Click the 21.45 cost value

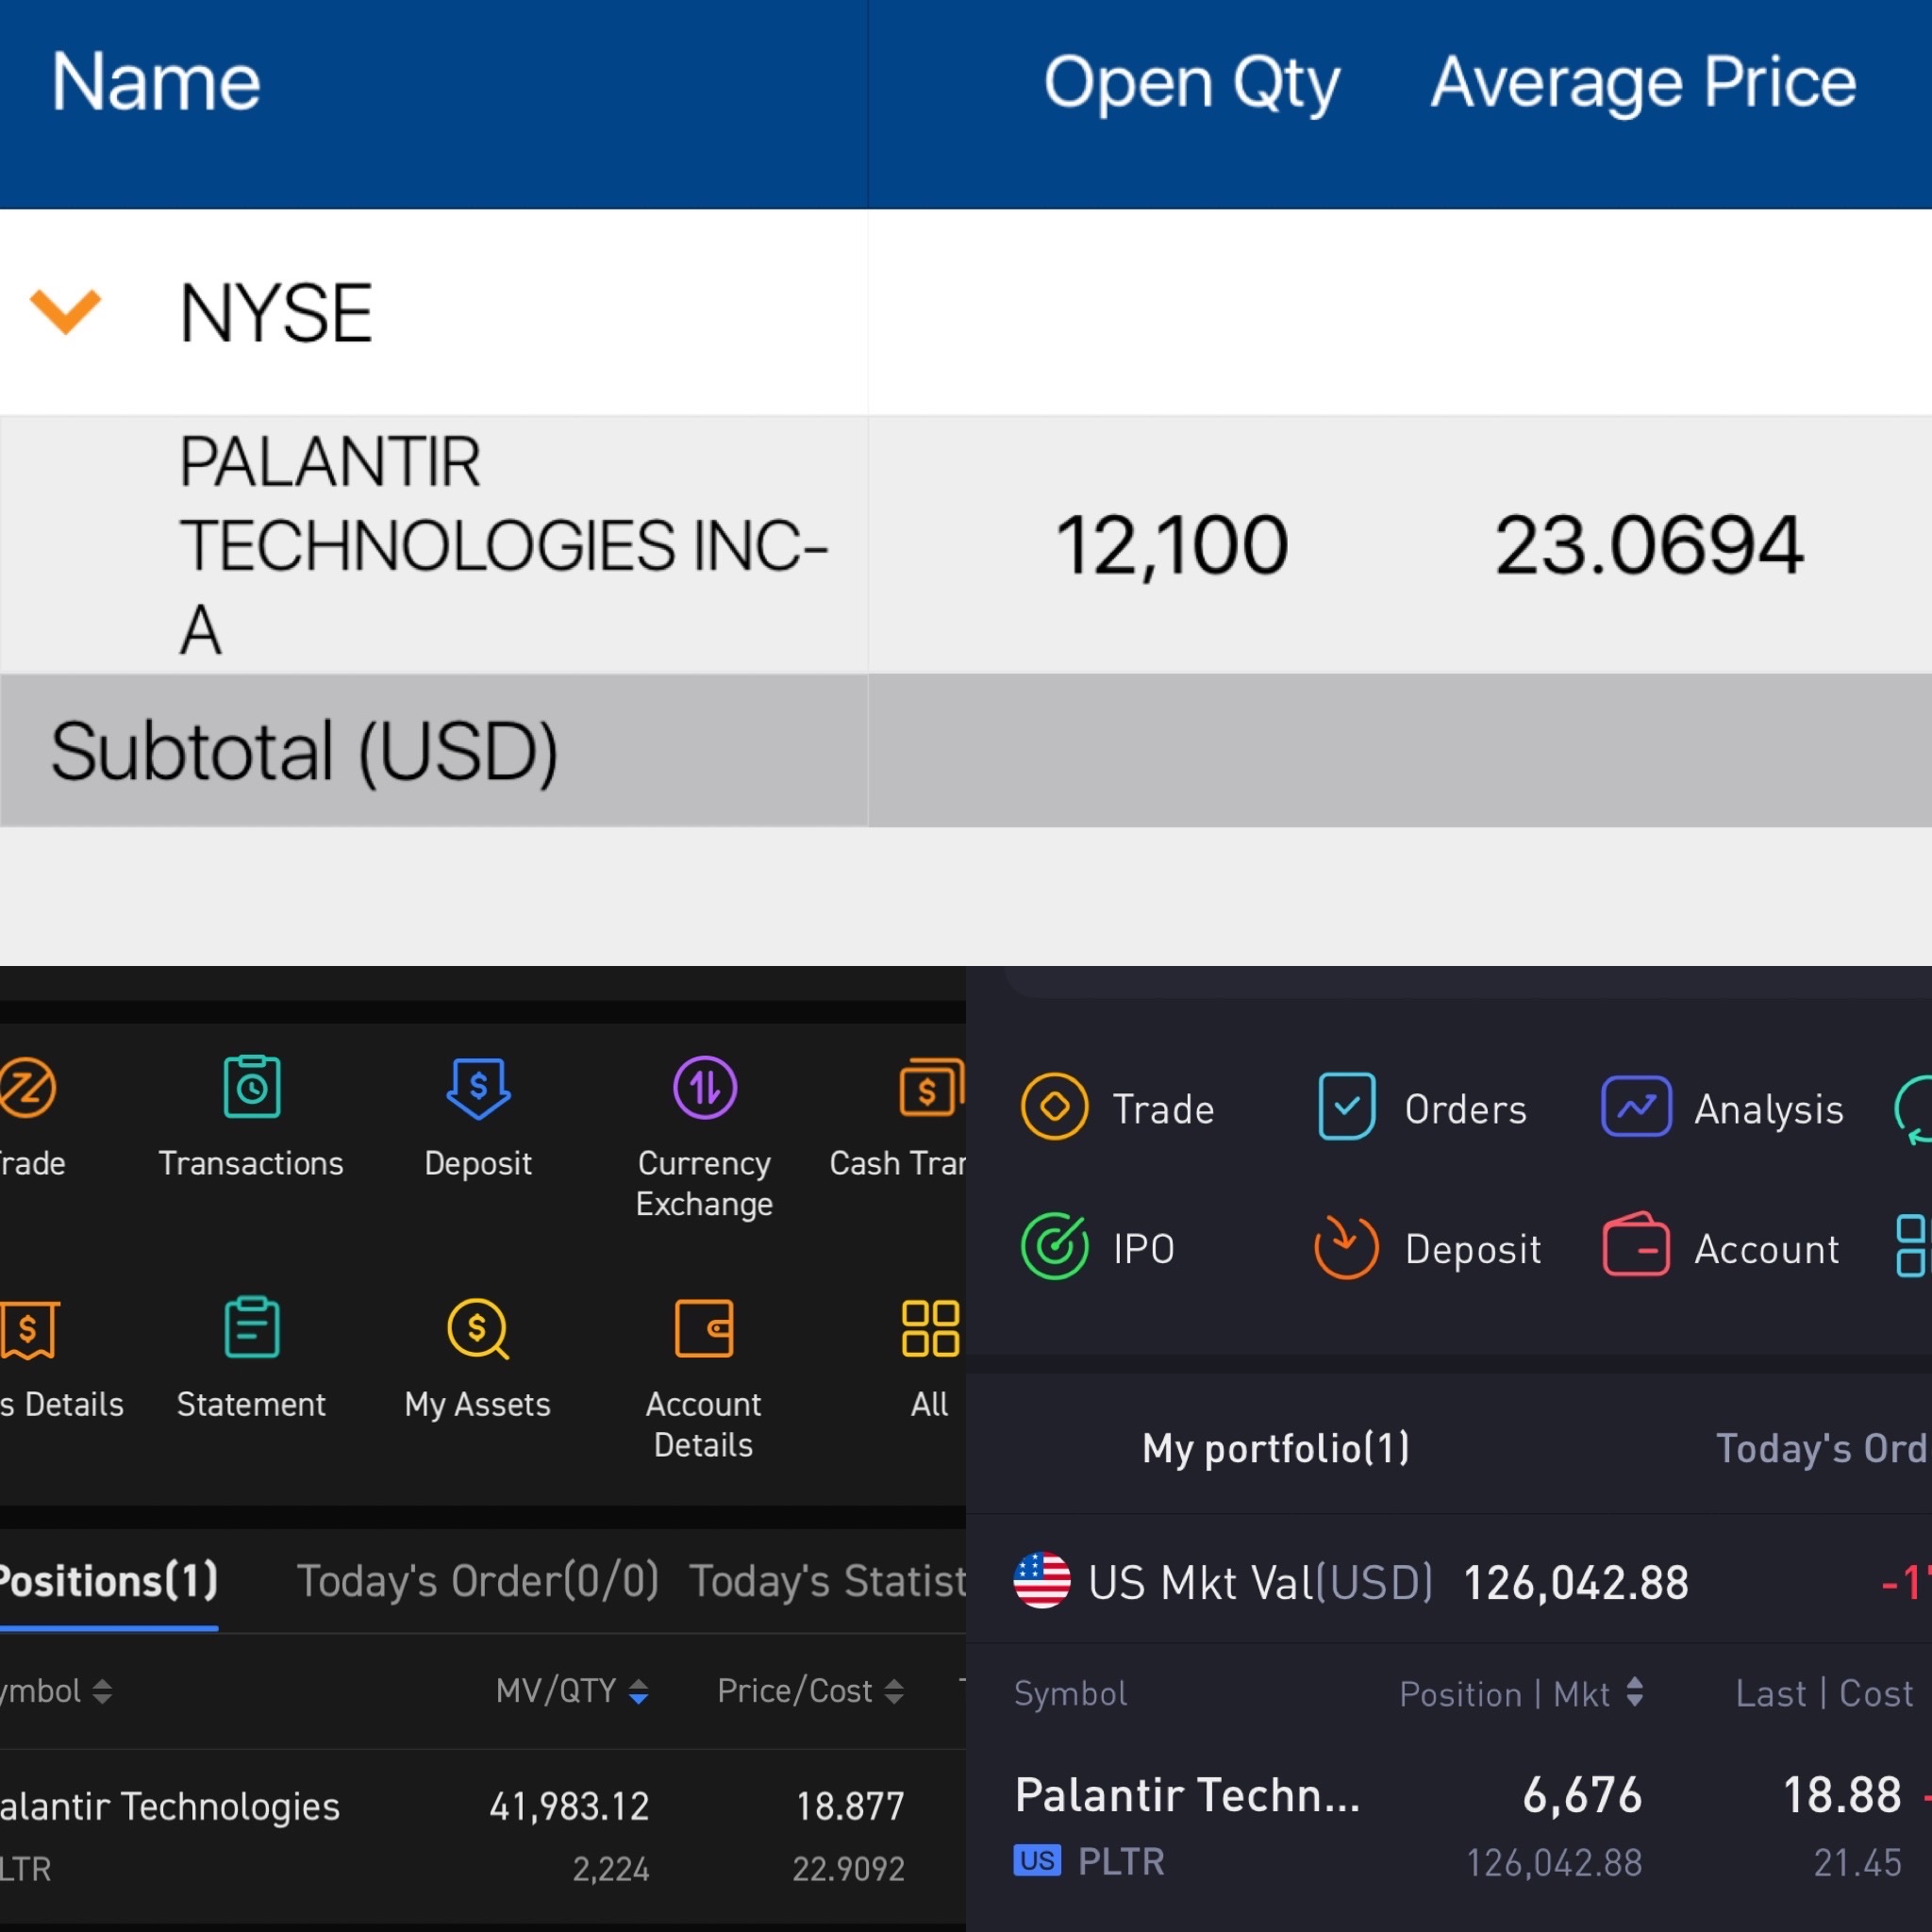coord(1857,1863)
